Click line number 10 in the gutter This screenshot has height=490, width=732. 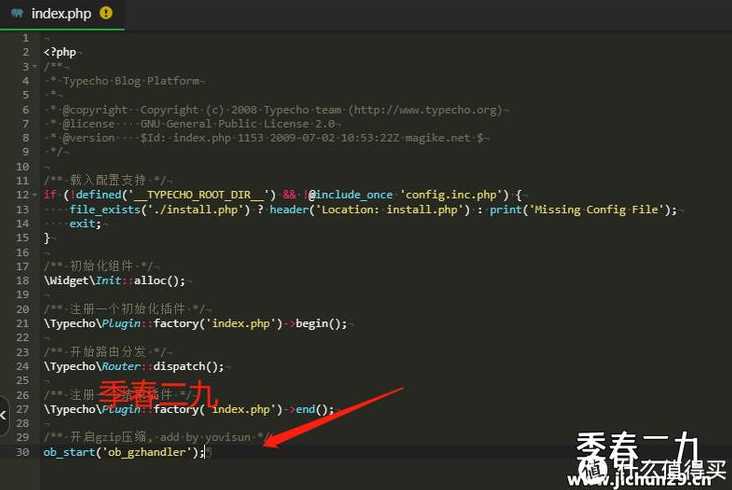coord(23,167)
